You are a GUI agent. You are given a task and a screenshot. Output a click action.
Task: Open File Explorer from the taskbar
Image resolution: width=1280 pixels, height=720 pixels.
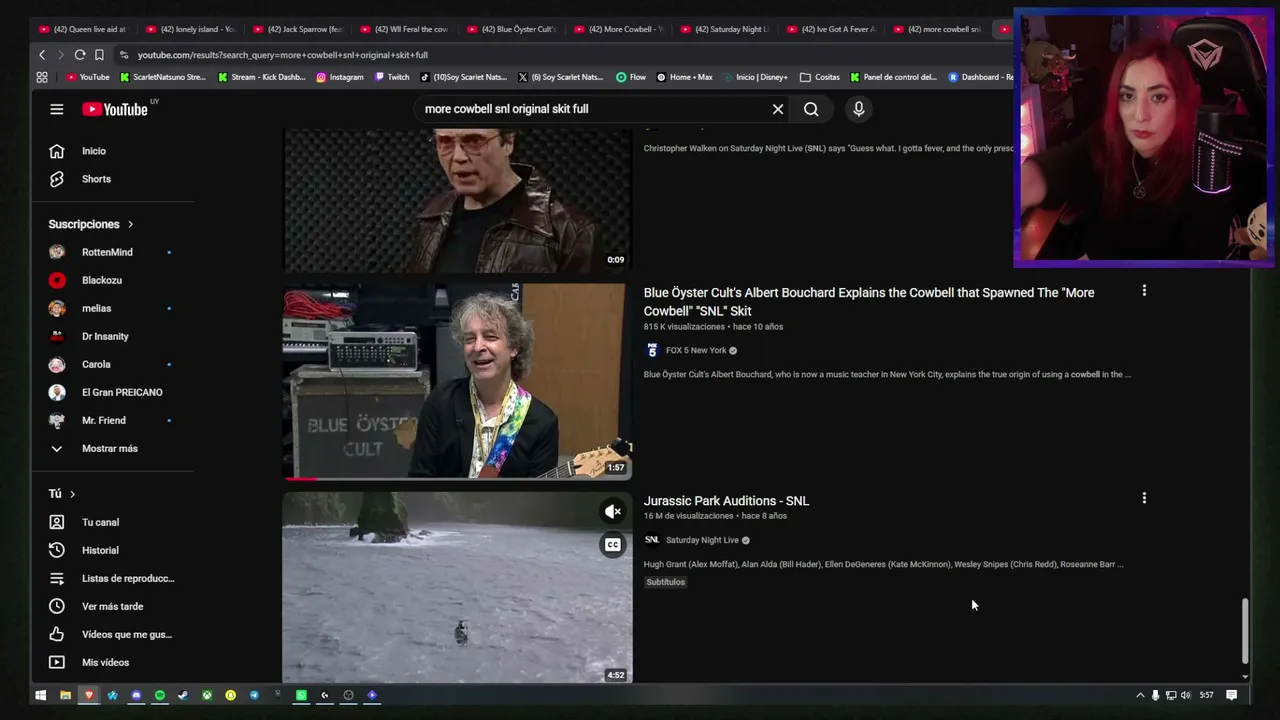(65, 695)
